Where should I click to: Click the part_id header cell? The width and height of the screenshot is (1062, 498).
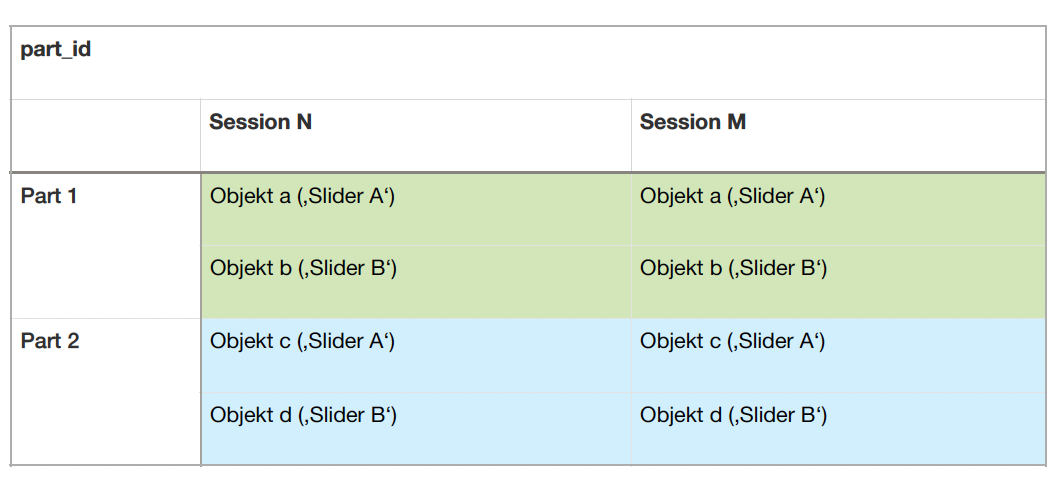tap(528, 63)
